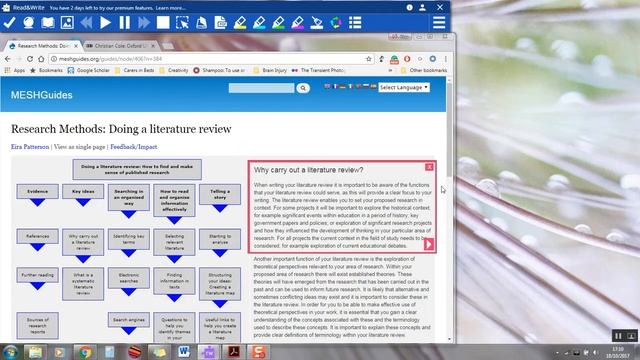Select the magenta highlighter in Read&Write
This screenshot has height=360, width=640.
298,23
